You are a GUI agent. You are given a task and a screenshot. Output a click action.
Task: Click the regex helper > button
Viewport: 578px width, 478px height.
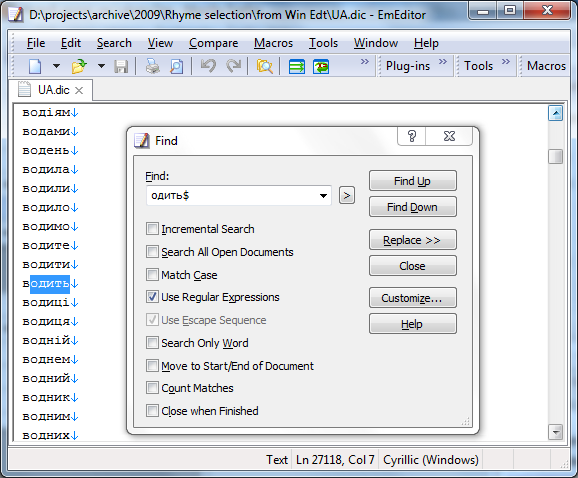(347, 195)
